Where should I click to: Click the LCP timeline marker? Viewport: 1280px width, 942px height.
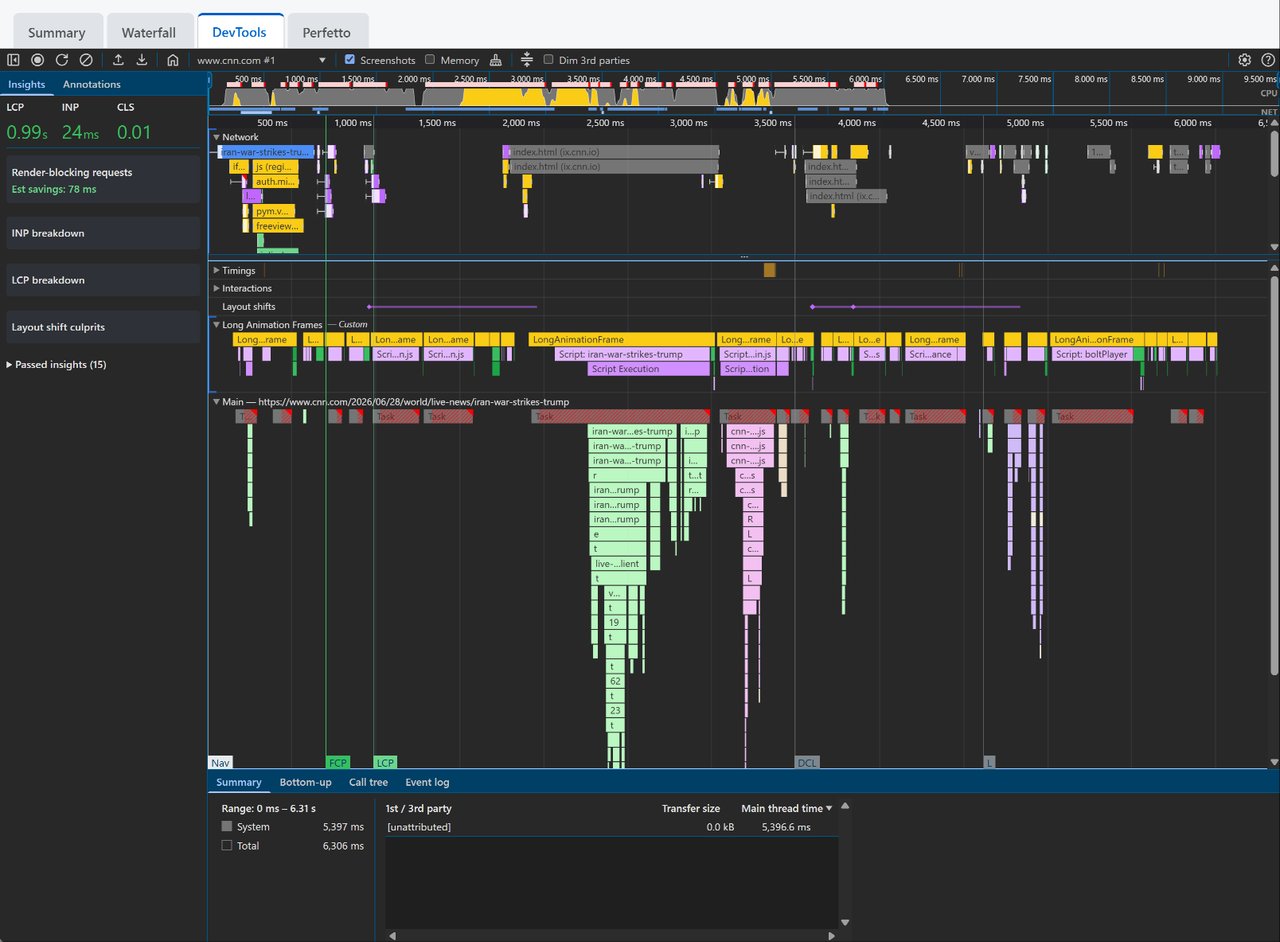(385, 762)
